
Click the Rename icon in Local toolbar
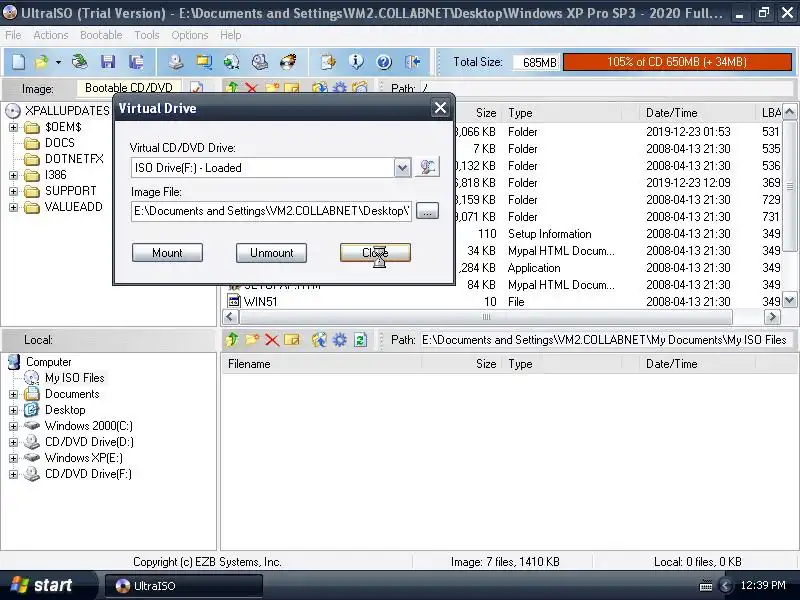coord(292,340)
